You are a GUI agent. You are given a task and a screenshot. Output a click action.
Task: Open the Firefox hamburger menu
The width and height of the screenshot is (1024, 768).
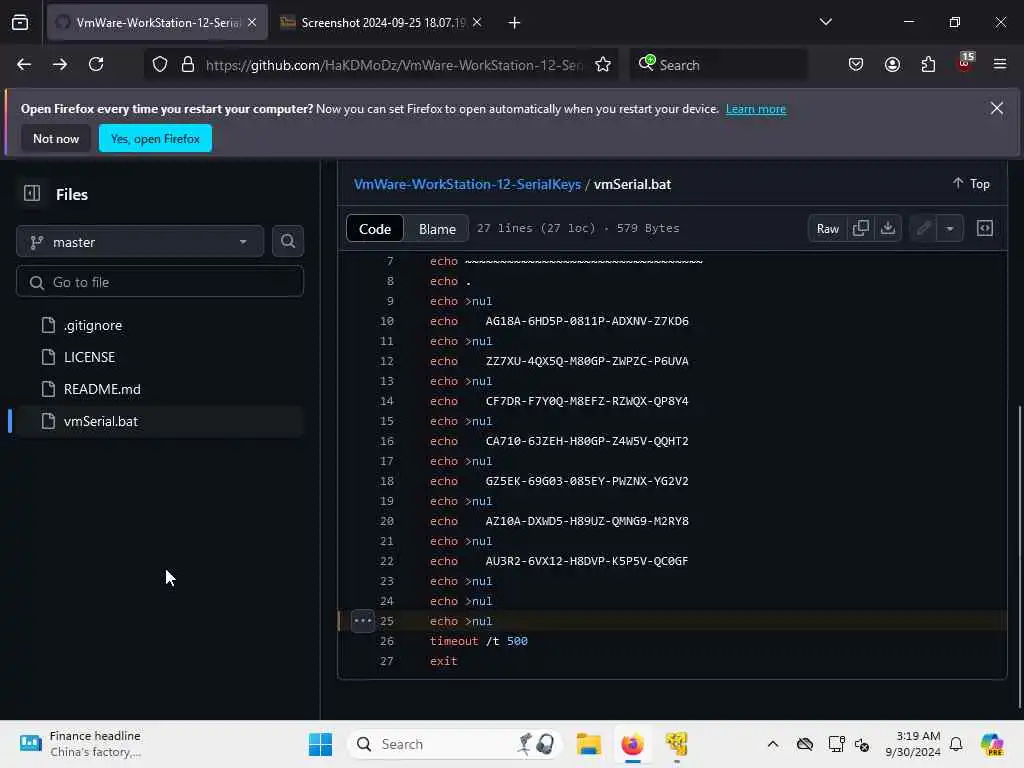pos(1000,65)
